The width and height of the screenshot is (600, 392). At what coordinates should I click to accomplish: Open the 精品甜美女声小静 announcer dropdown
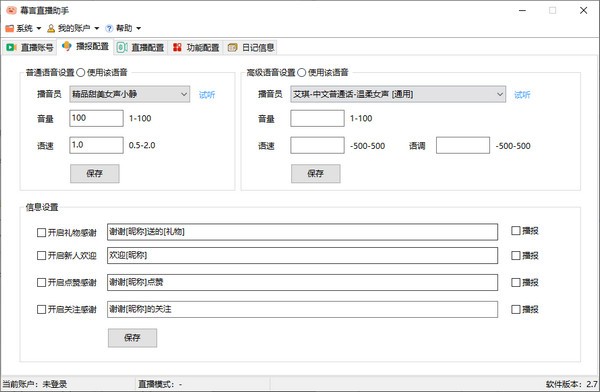coord(130,94)
